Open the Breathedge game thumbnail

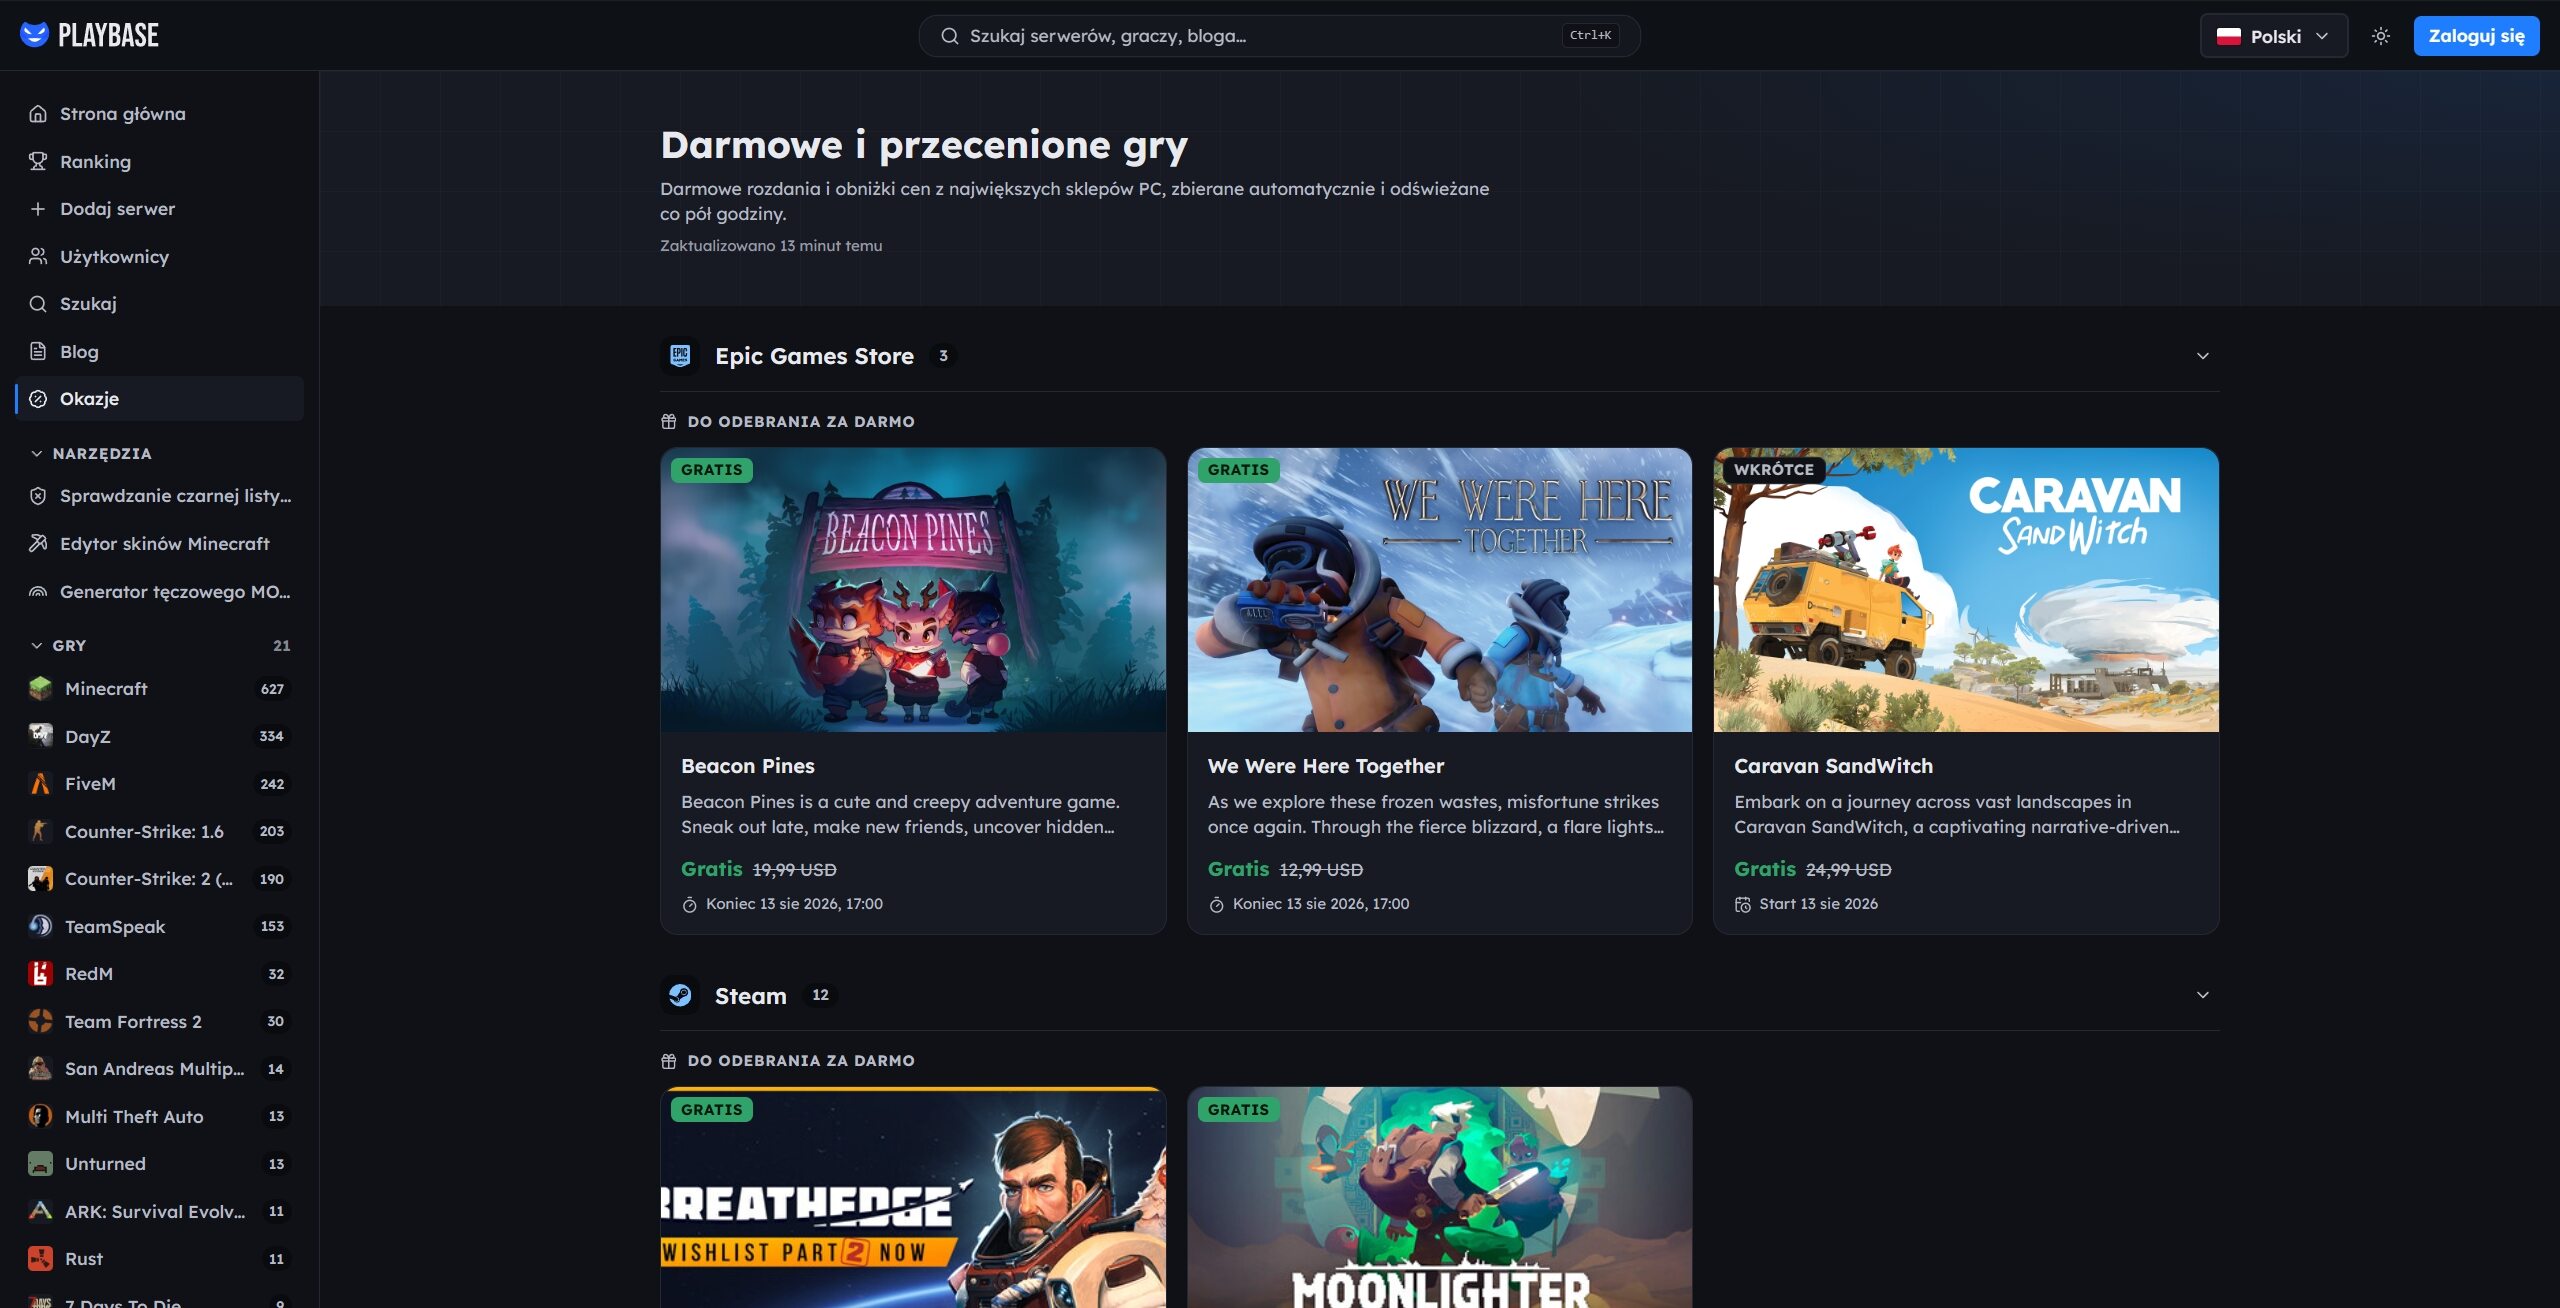coord(913,1198)
